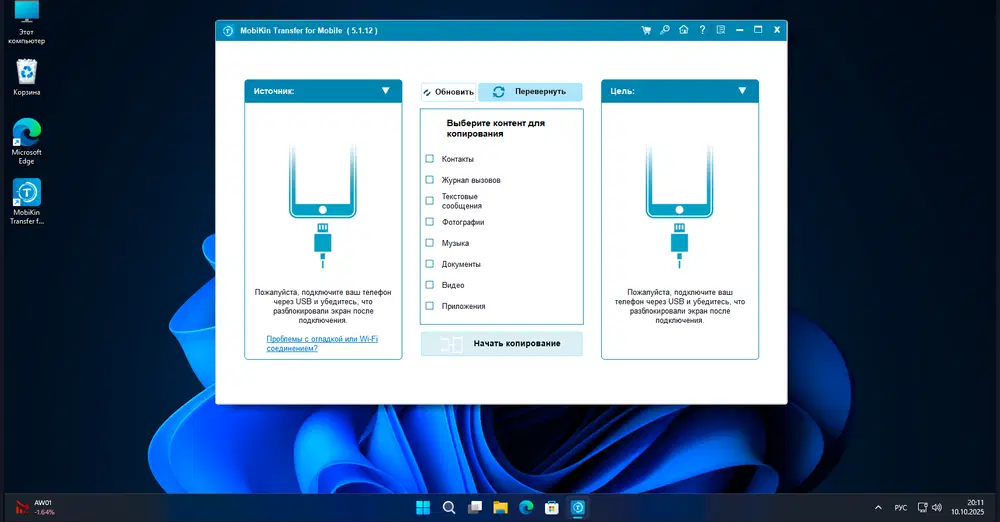Viewport: 1000px width, 522px height.
Task: Click the source phone illustration
Action: [323, 205]
